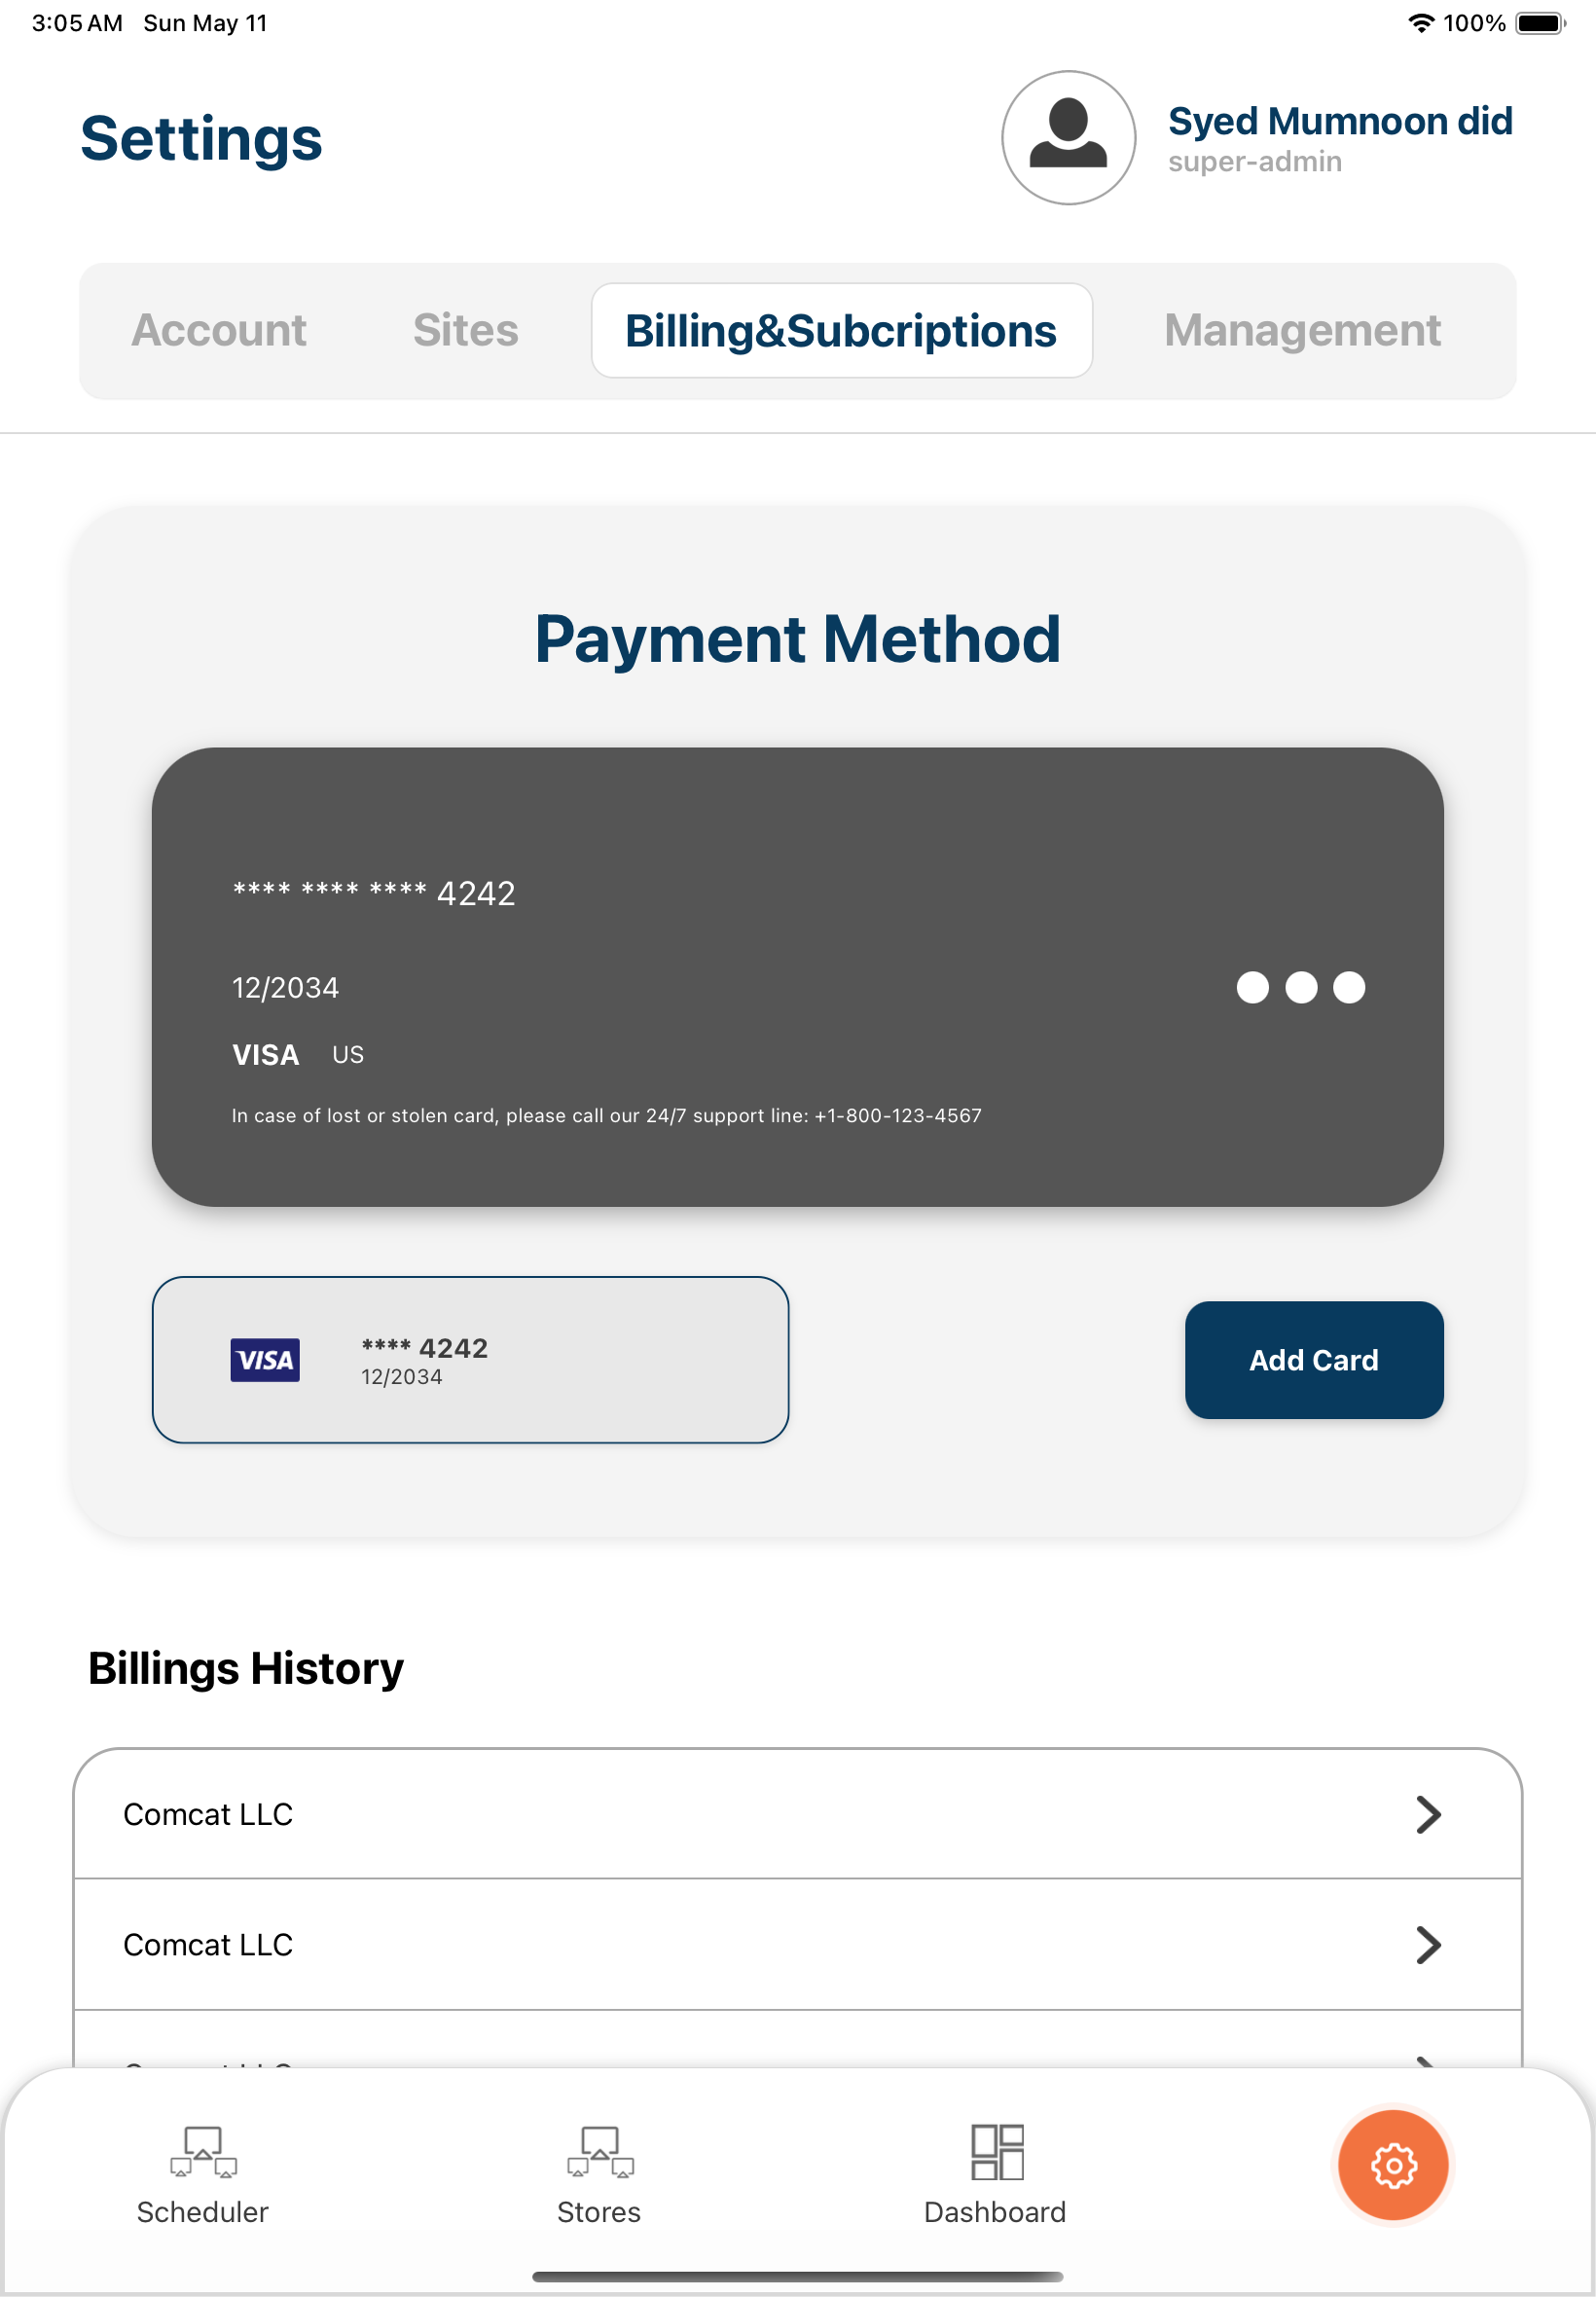This screenshot has width=1596, height=2297.
Task: Tap the Syed Mumnoon did username
Action: coord(1340,122)
